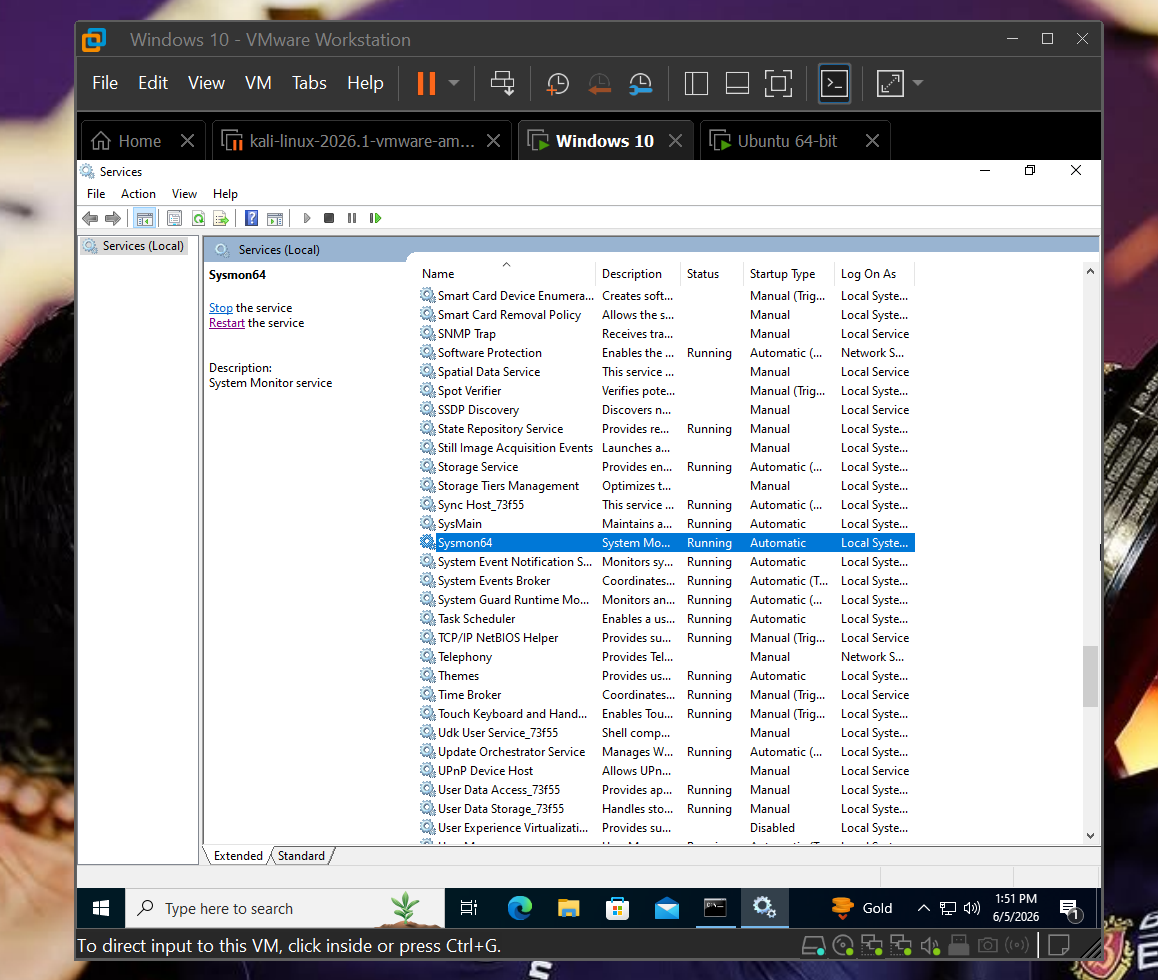Click the export list toolbar icon

coord(221,218)
